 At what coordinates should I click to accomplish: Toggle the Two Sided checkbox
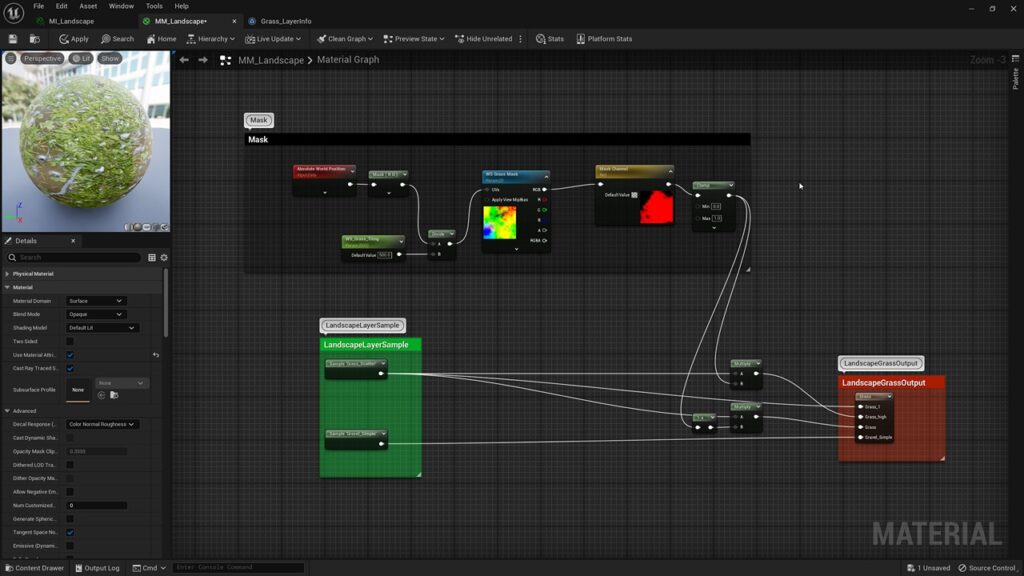(x=70, y=341)
